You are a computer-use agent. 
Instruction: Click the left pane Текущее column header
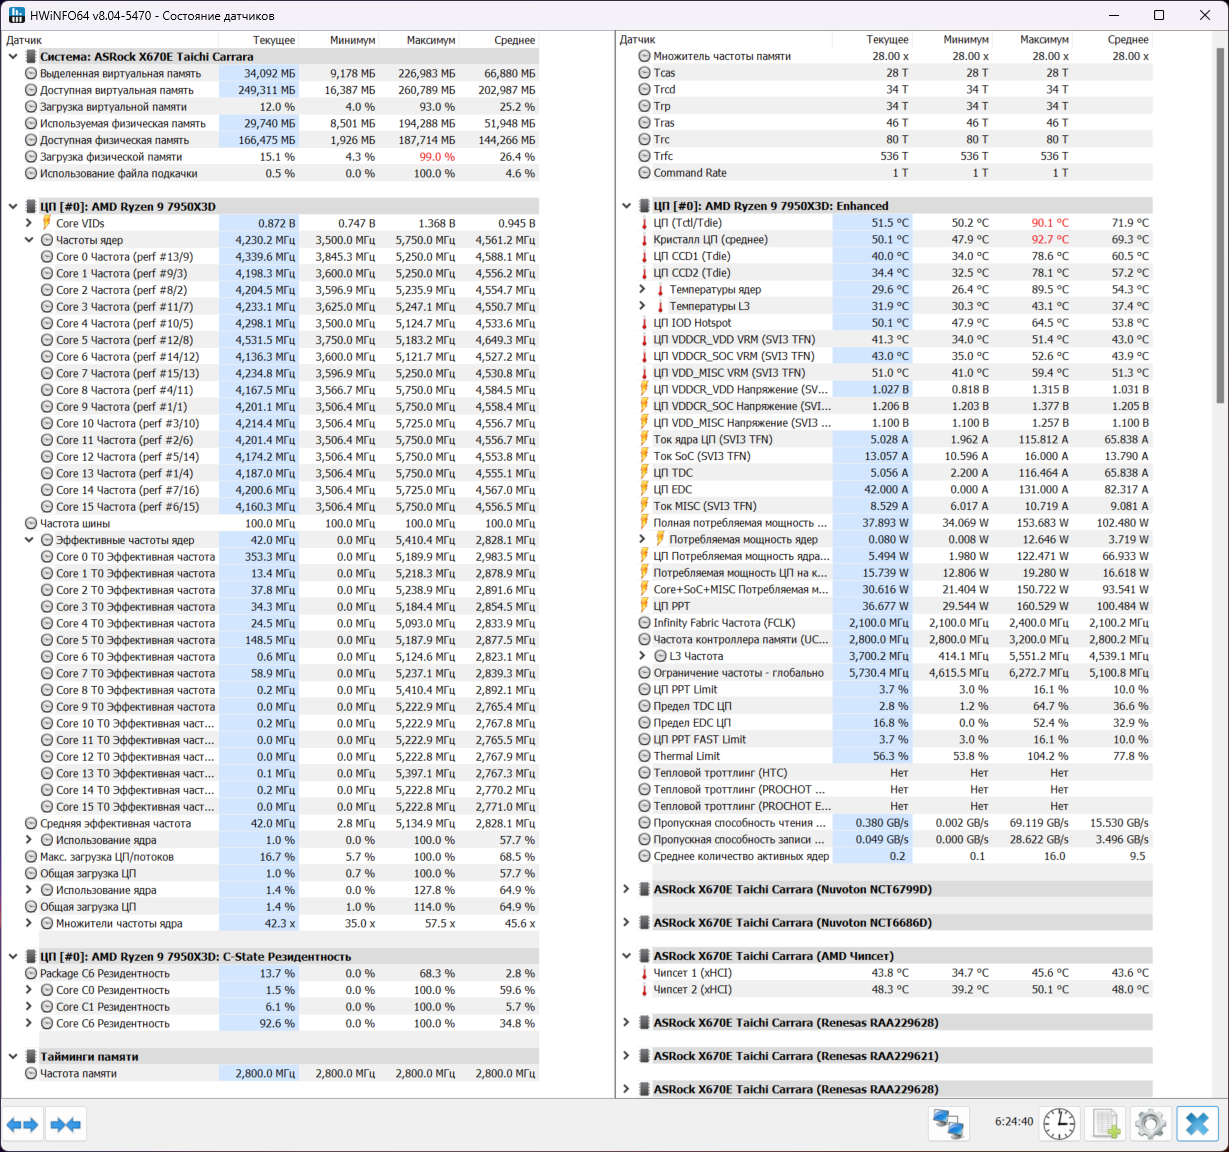point(258,40)
